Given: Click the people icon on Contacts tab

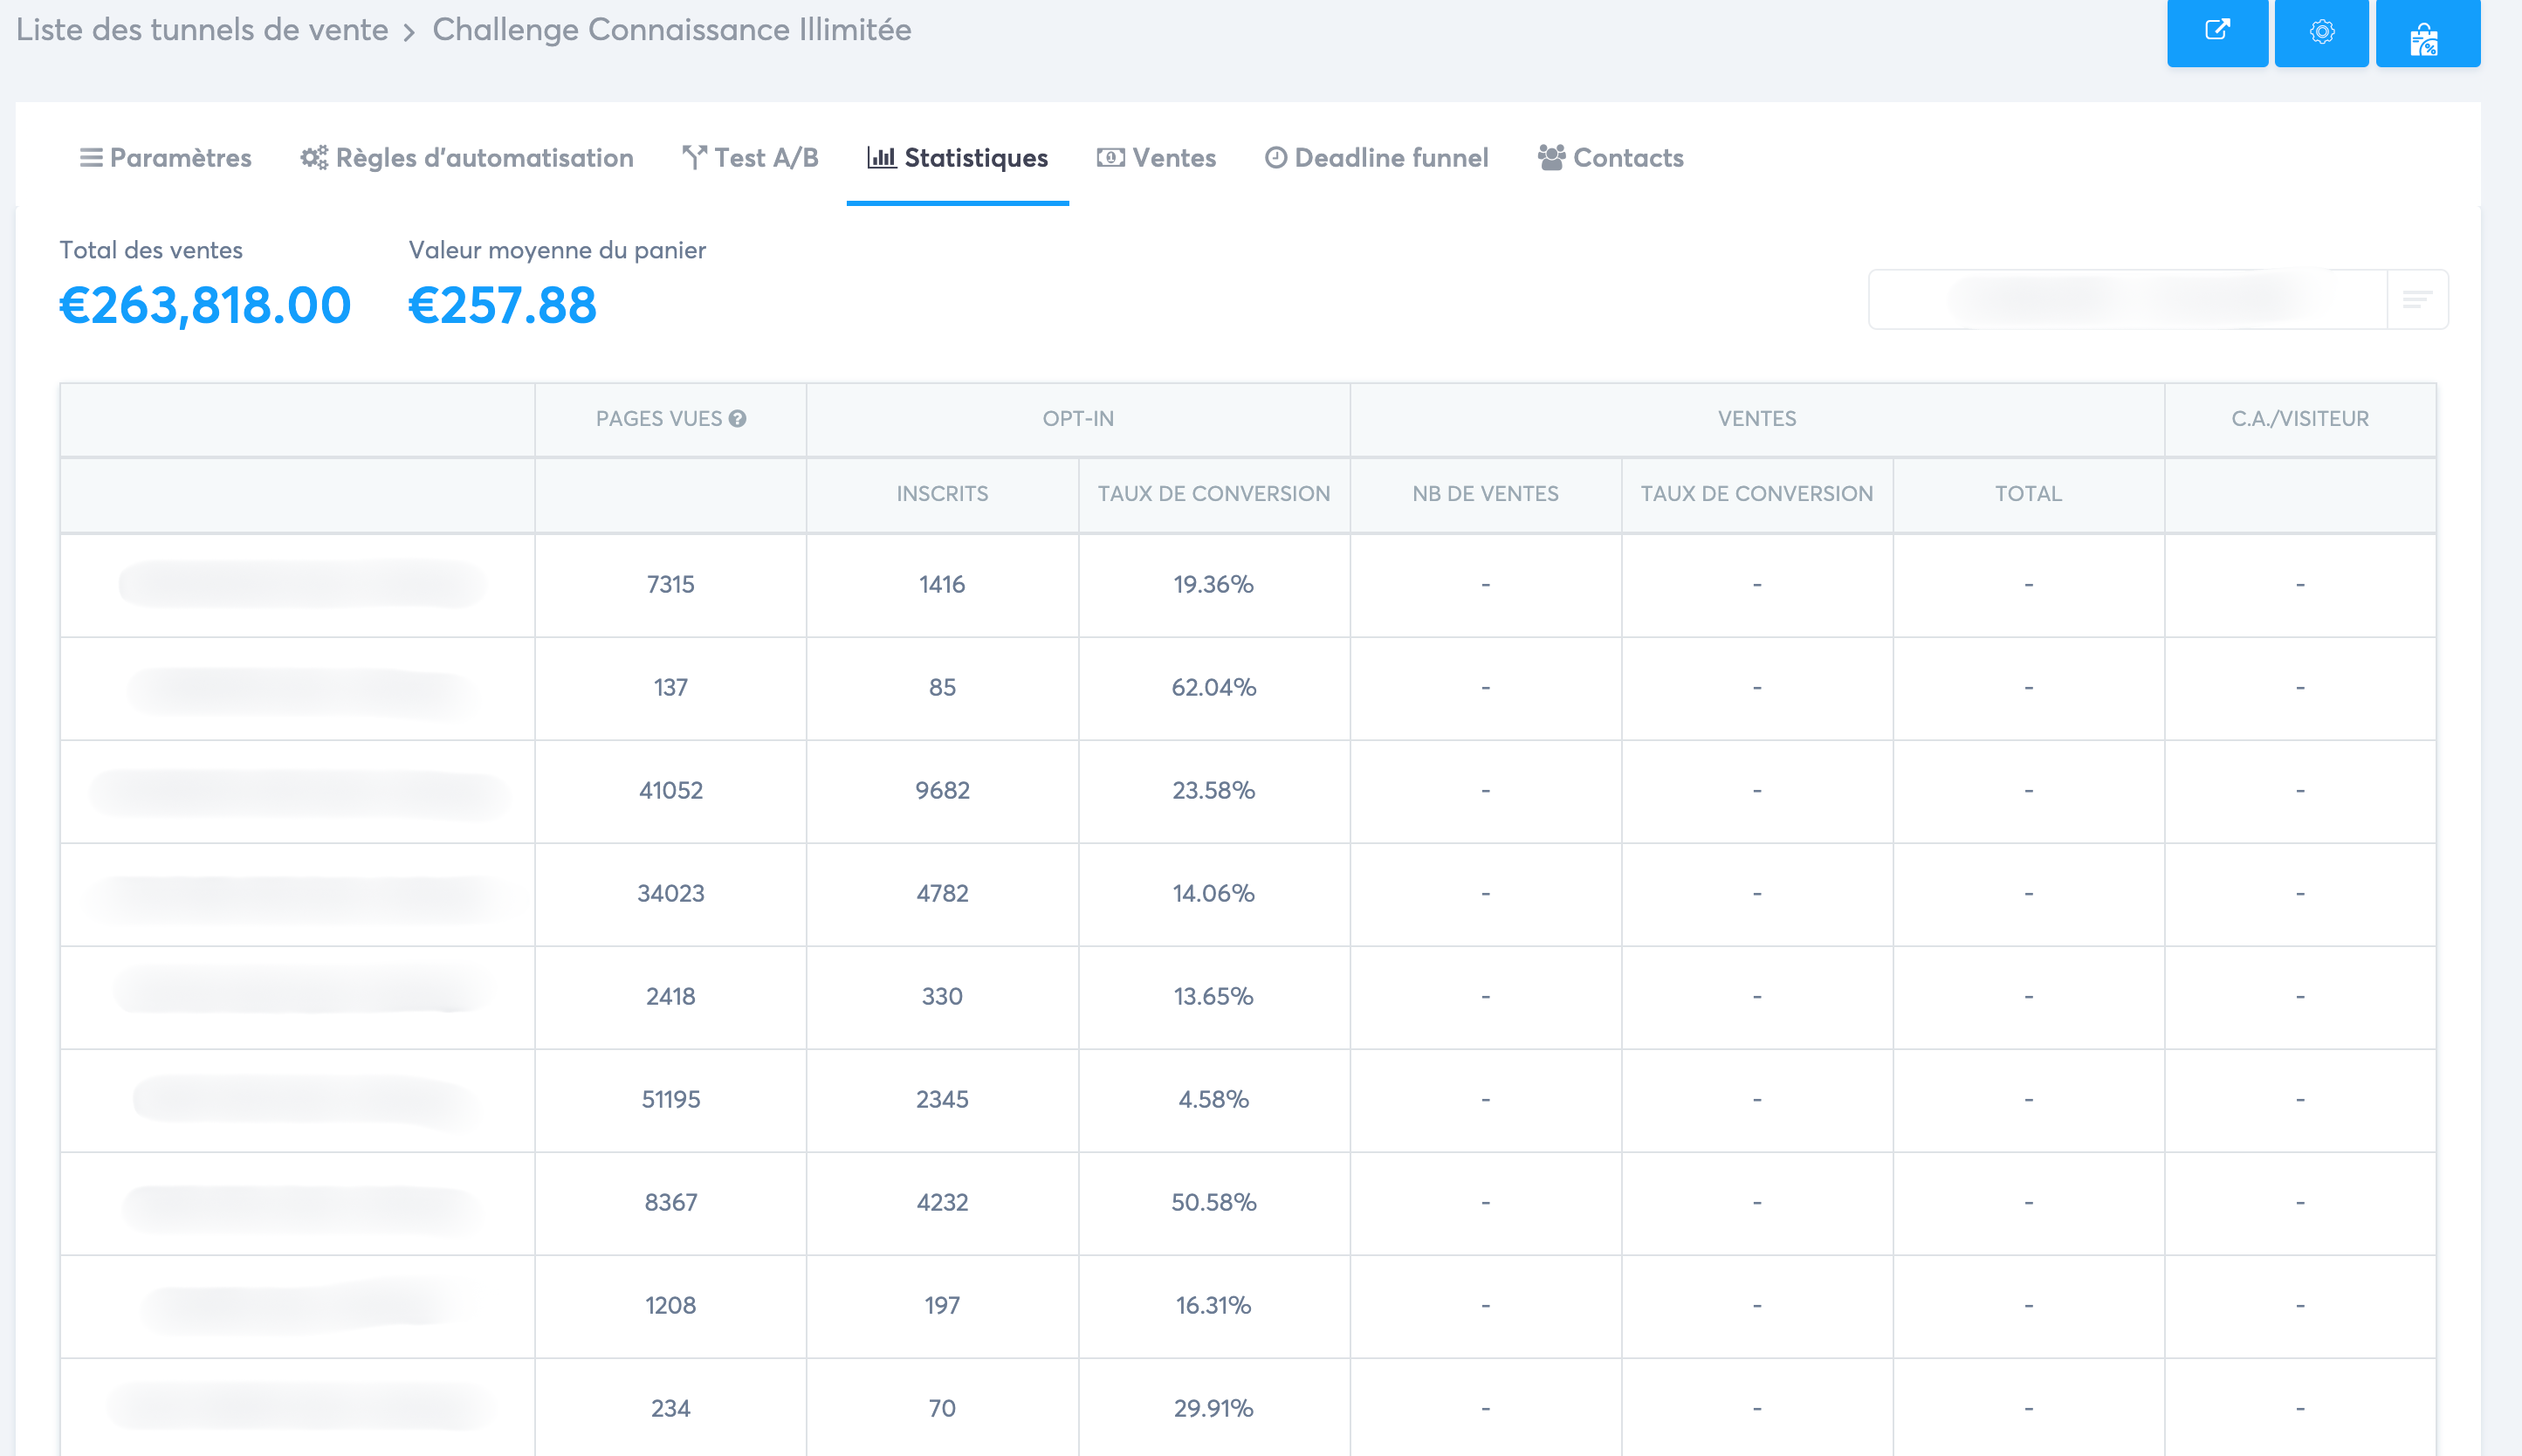Looking at the screenshot, I should coord(1551,157).
